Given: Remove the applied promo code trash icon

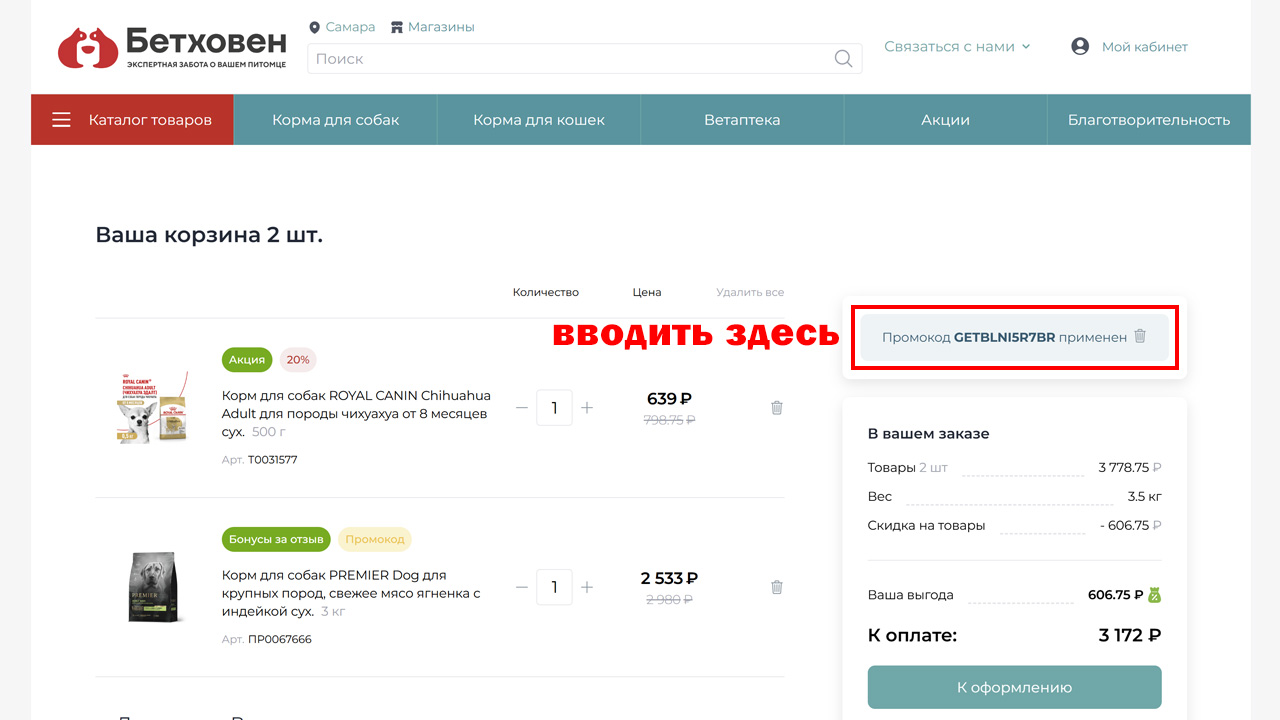Looking at the screenshot, I should (1140, 337).
